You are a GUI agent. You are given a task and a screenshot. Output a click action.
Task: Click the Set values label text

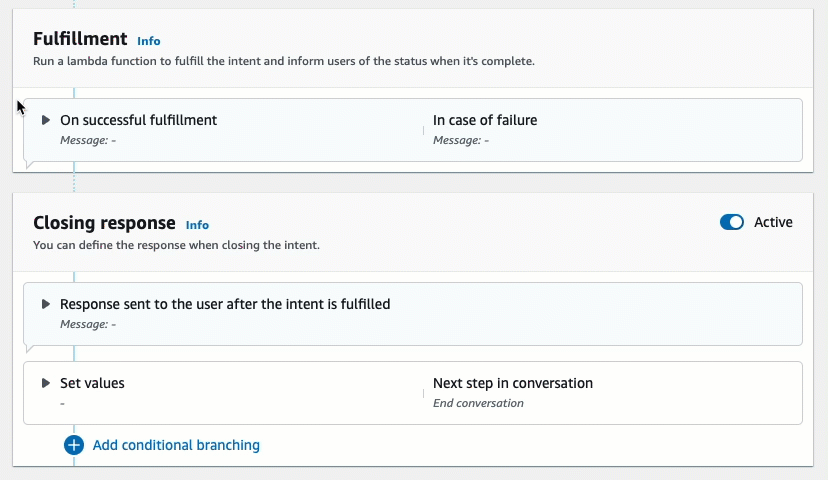coord(92,383)
